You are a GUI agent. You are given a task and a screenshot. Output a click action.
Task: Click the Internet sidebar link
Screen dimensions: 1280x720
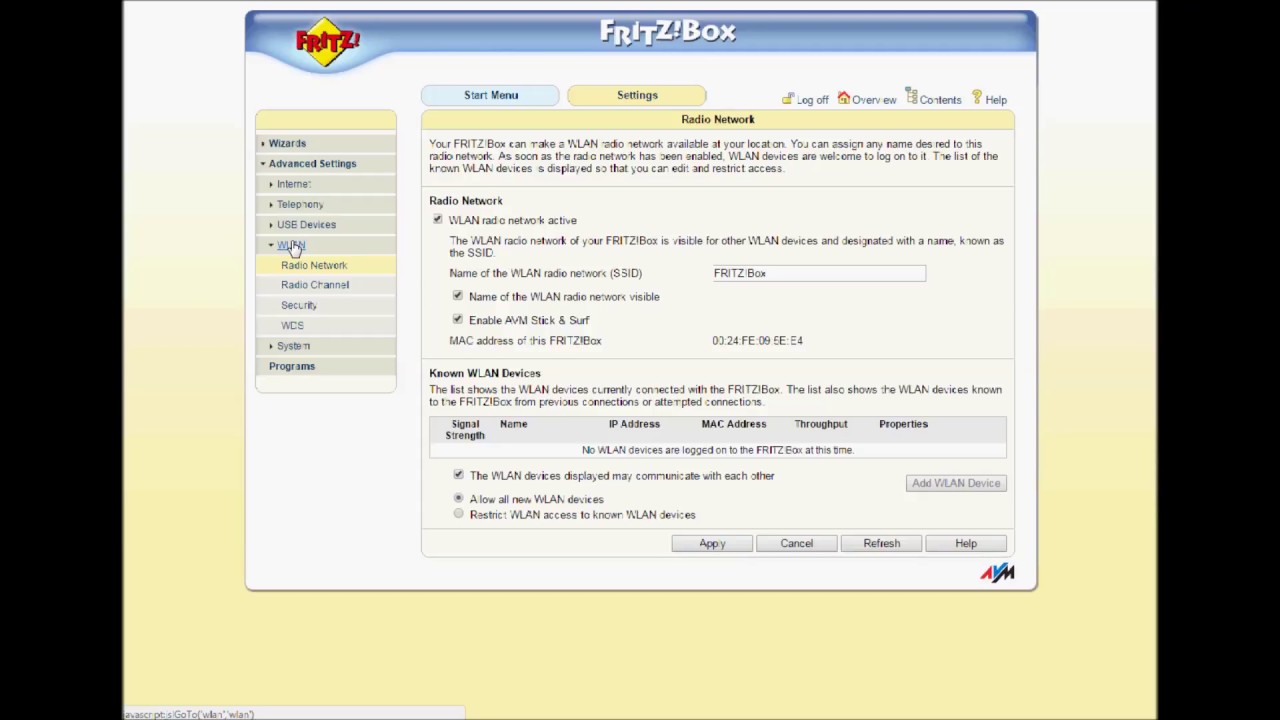[x=293, y=184]
